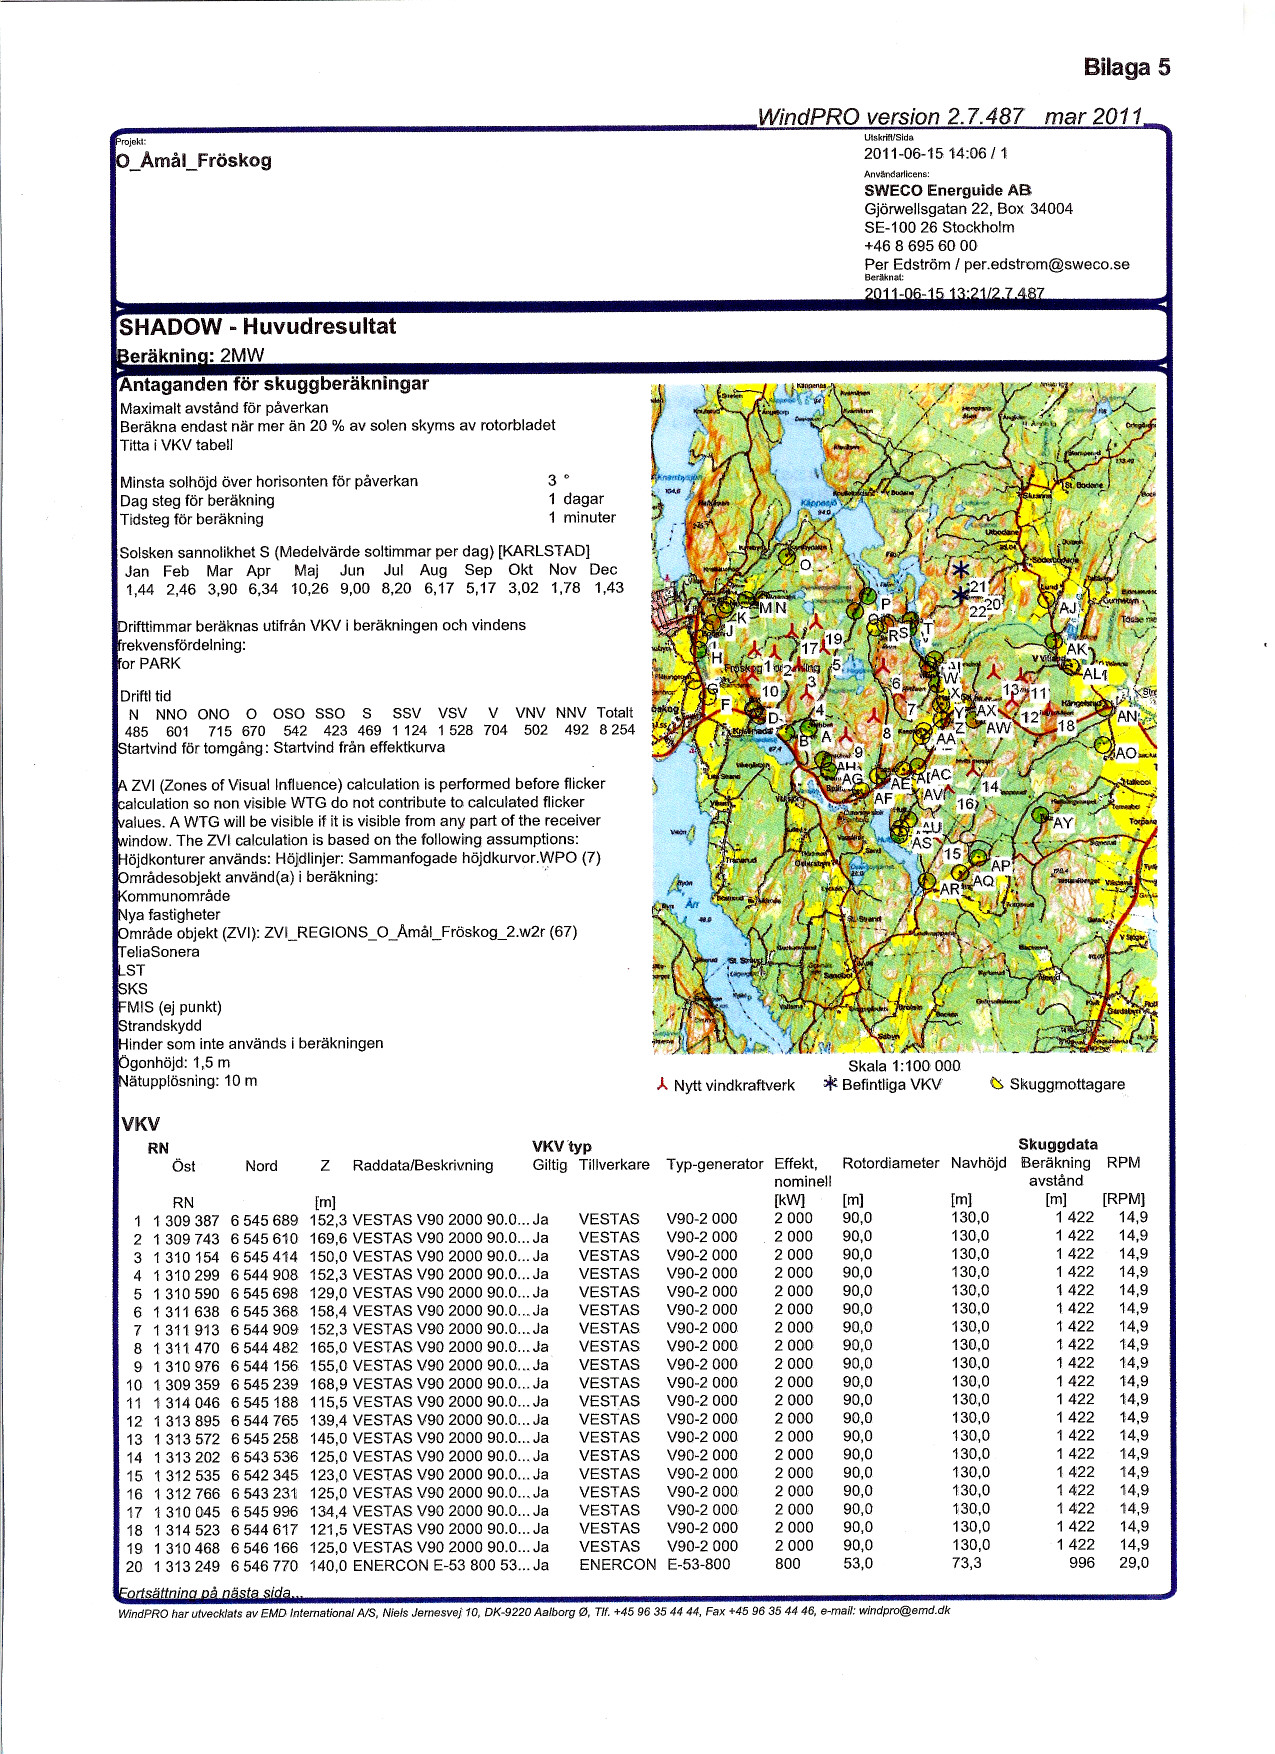This screenshot has width=1275, height=1754.
Task: Click the AY shadow receptor label on the map
Action: click(1063, 823)
